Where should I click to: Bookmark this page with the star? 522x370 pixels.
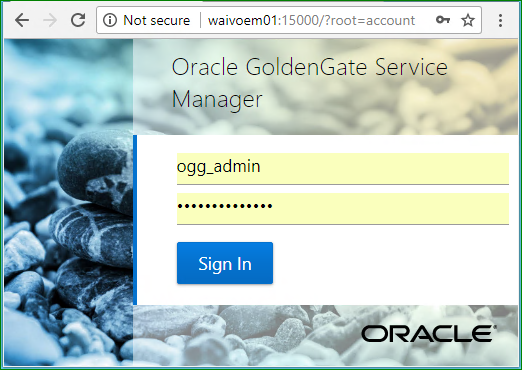tap(468, 20)
